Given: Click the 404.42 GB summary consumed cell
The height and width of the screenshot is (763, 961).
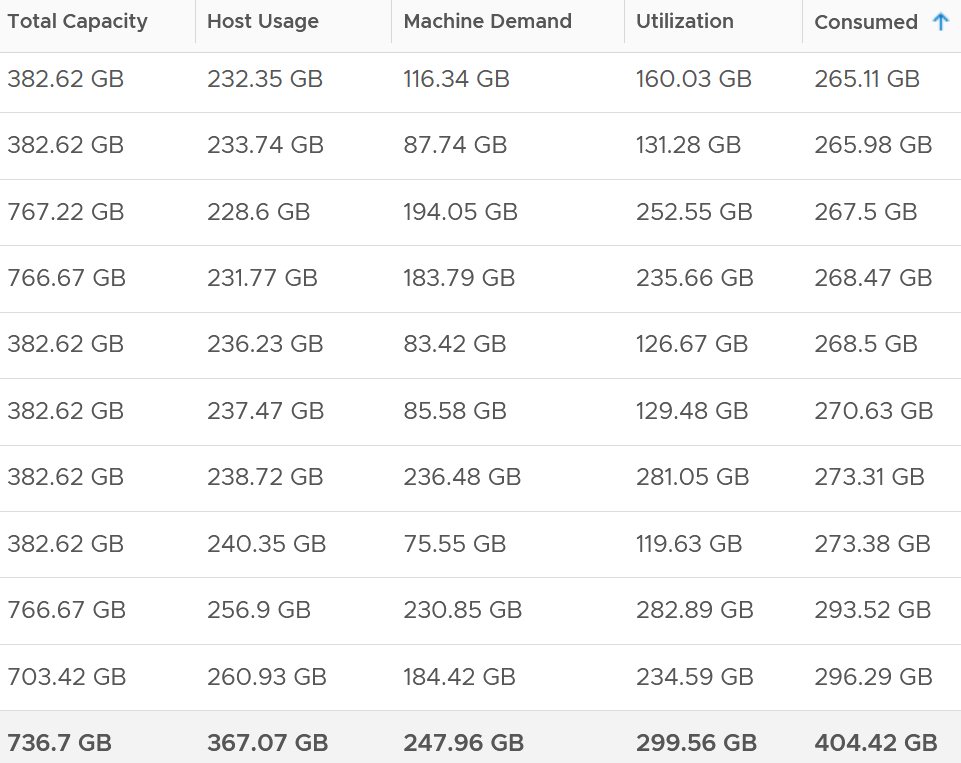Looking at the screenshot, I should pyautogui.click(x=875, y=743).
